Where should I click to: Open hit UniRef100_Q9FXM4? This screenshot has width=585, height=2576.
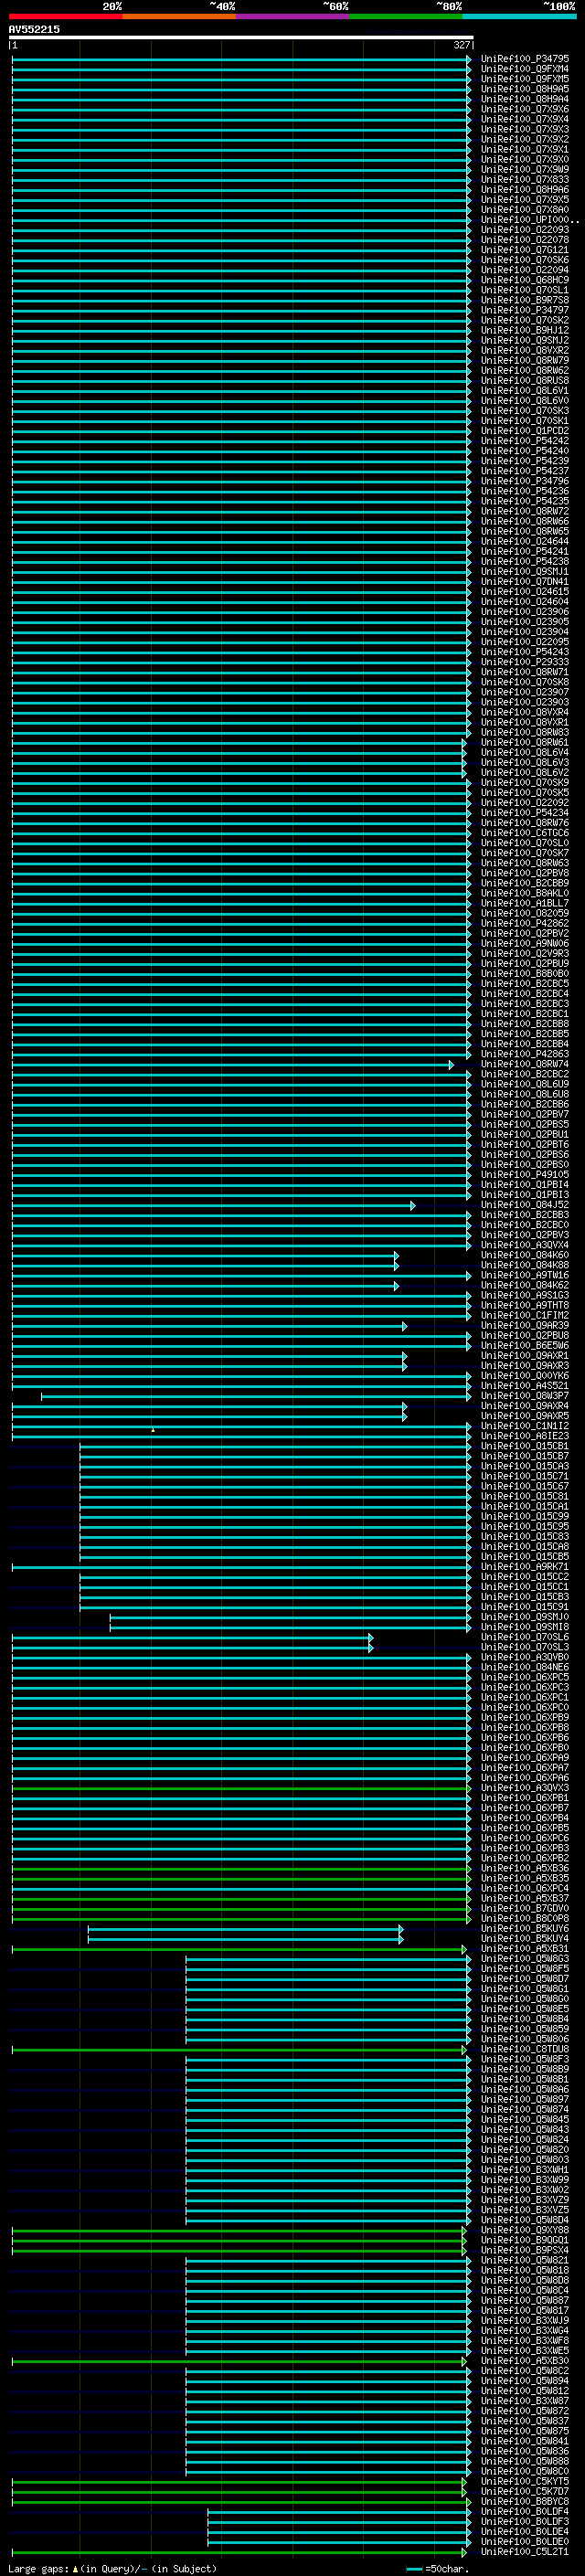[524, 70]
